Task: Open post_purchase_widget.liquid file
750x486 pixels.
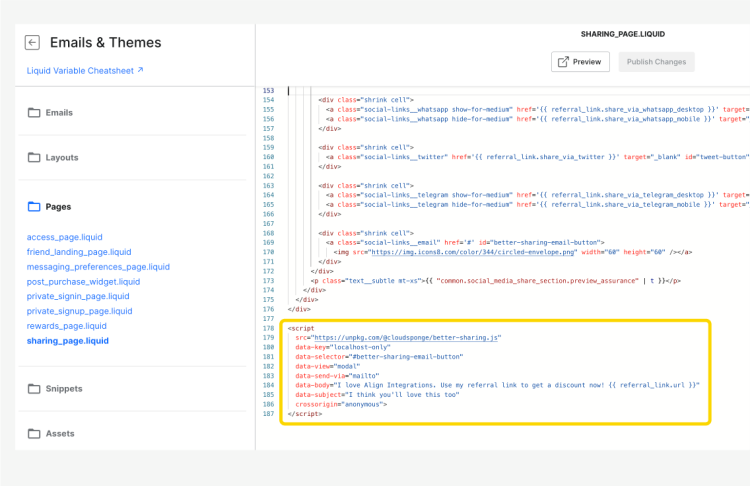Action: tap(83, 282)
